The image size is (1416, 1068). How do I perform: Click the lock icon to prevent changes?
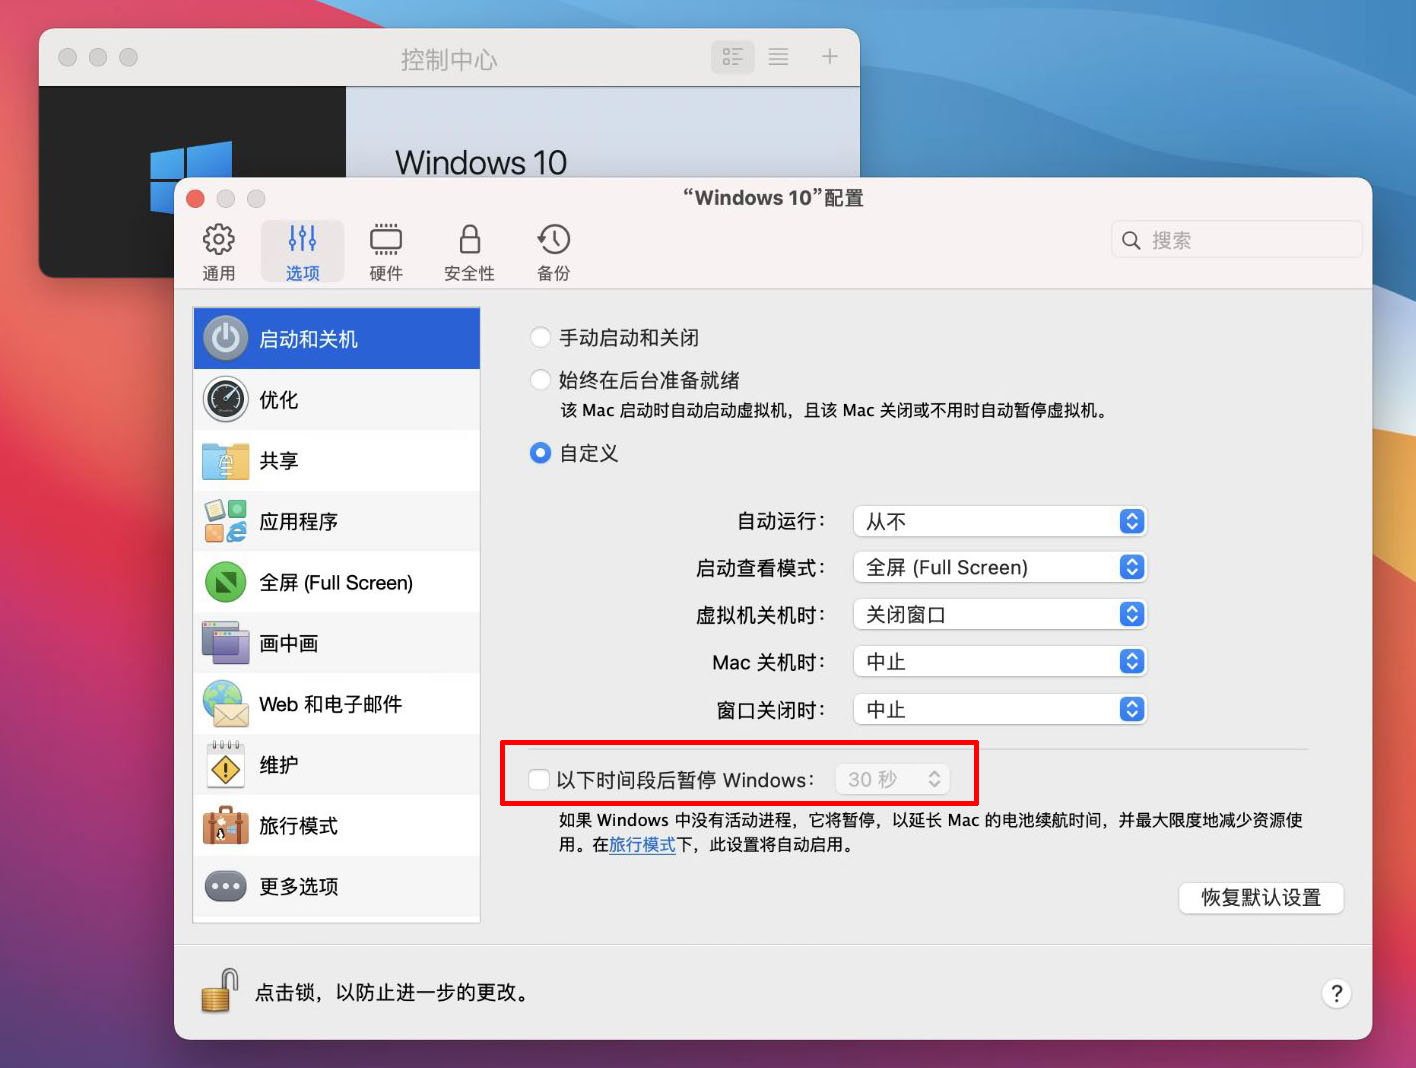click(x=220, y=991)
